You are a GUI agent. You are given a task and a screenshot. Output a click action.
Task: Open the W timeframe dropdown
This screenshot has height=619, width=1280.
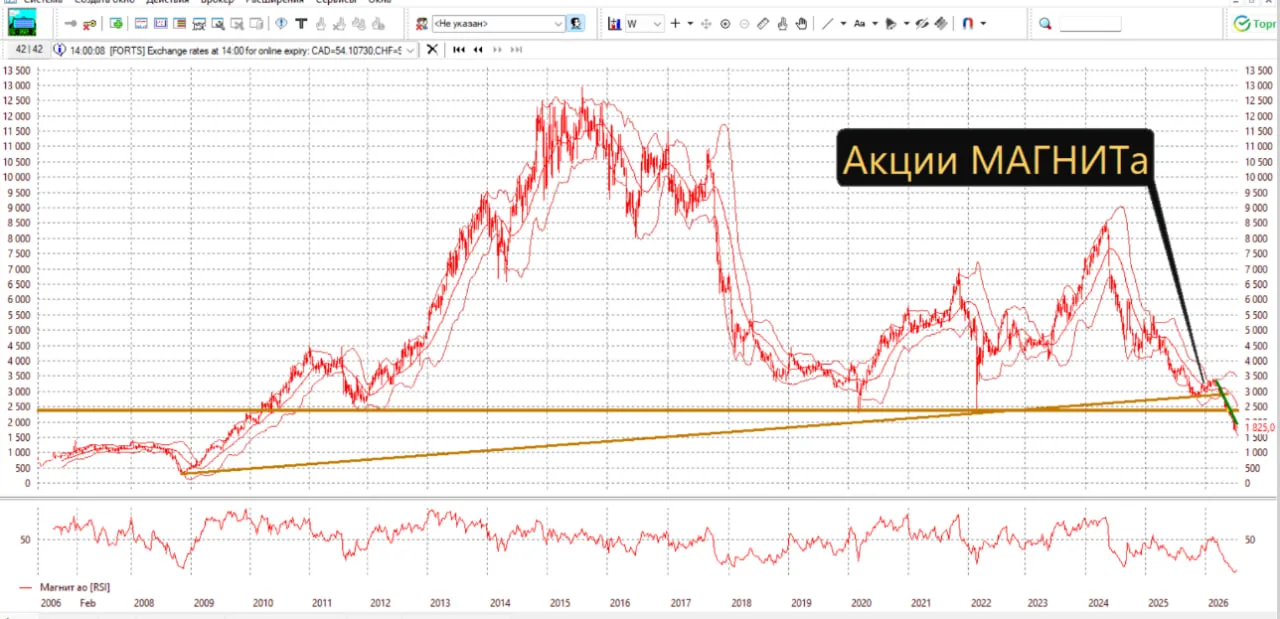tap(644, 23)
